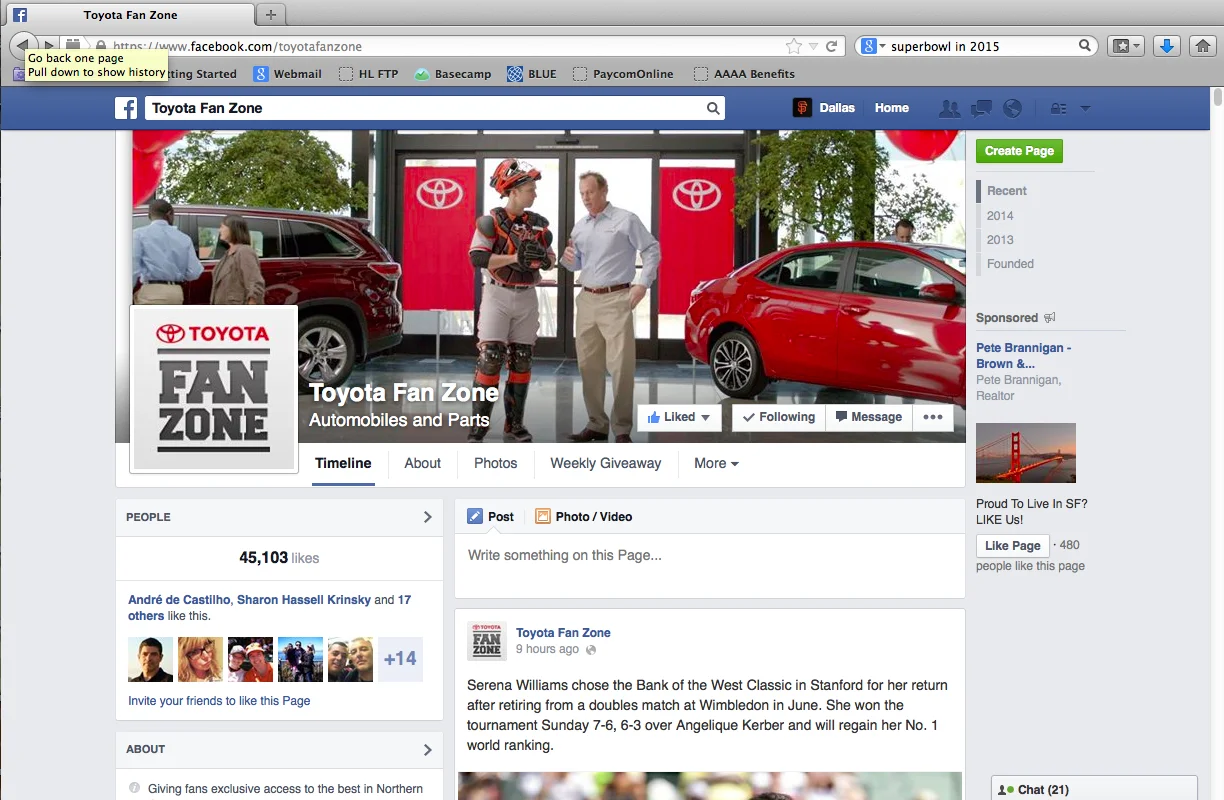Click the +14 more friends tile
Image resolution: width=1224 pixels, height=800 pixels.
pyautogui.click(x=400, y=659)
